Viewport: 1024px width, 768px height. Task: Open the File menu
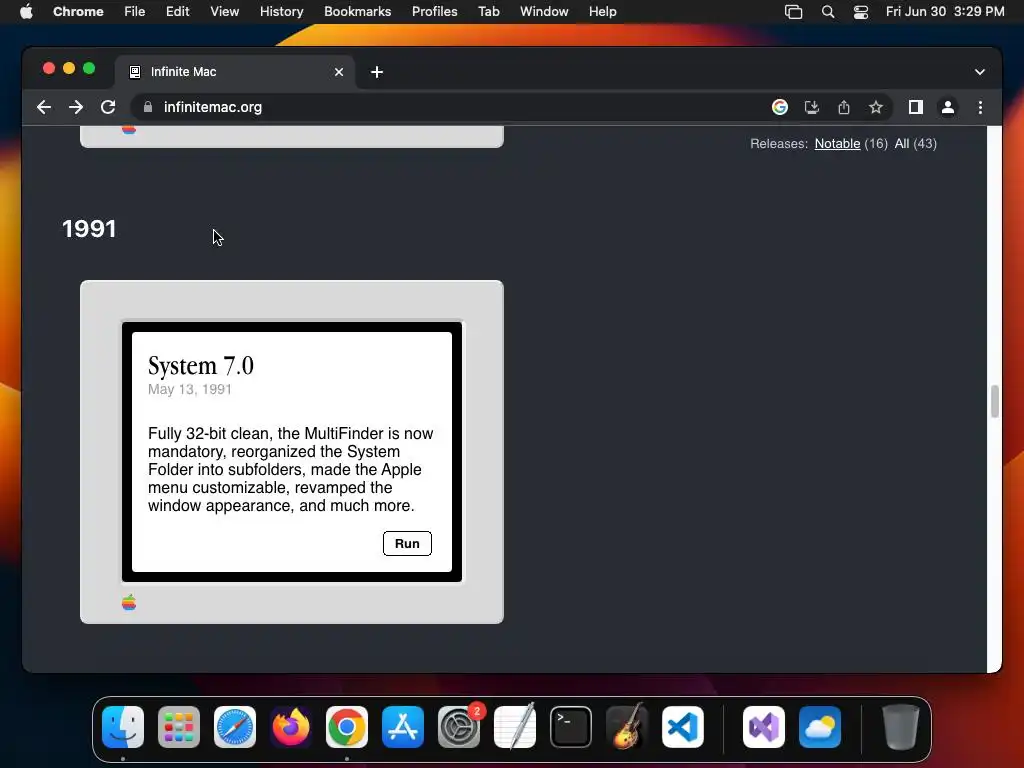click(x=135, y=12)
